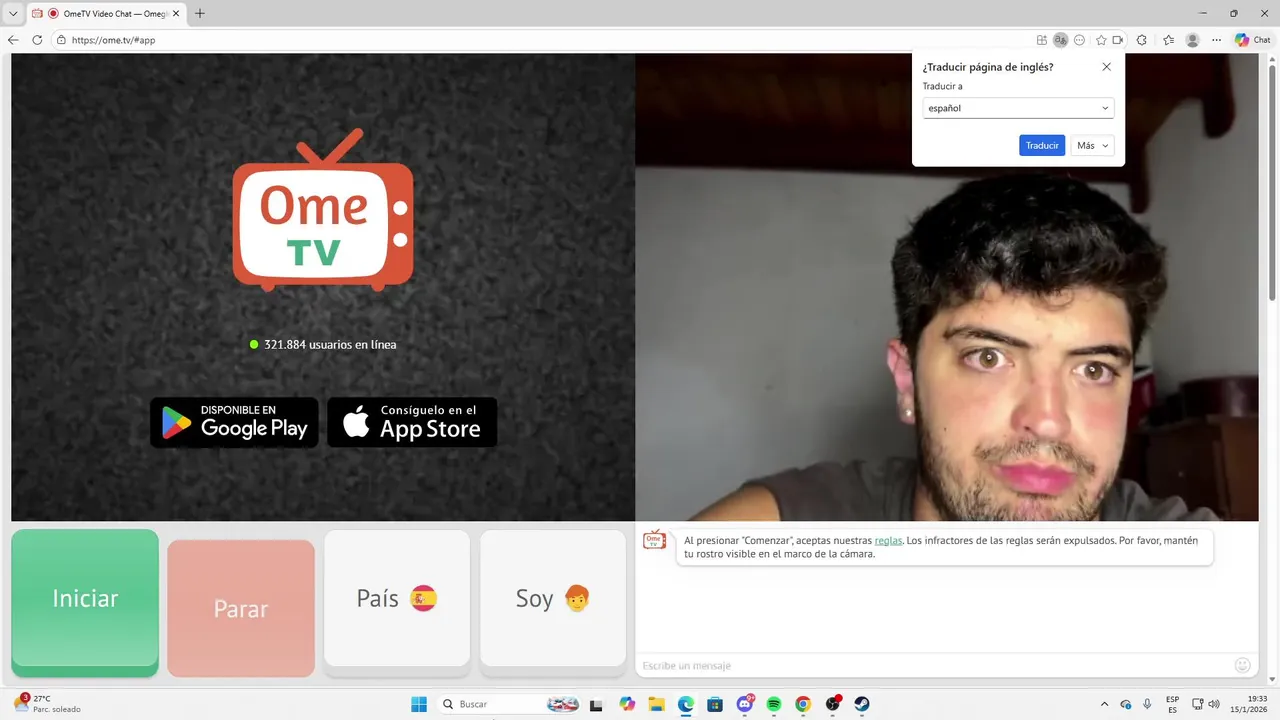Click the 321.884 usuarios en línea text

(x=330, y=344)
